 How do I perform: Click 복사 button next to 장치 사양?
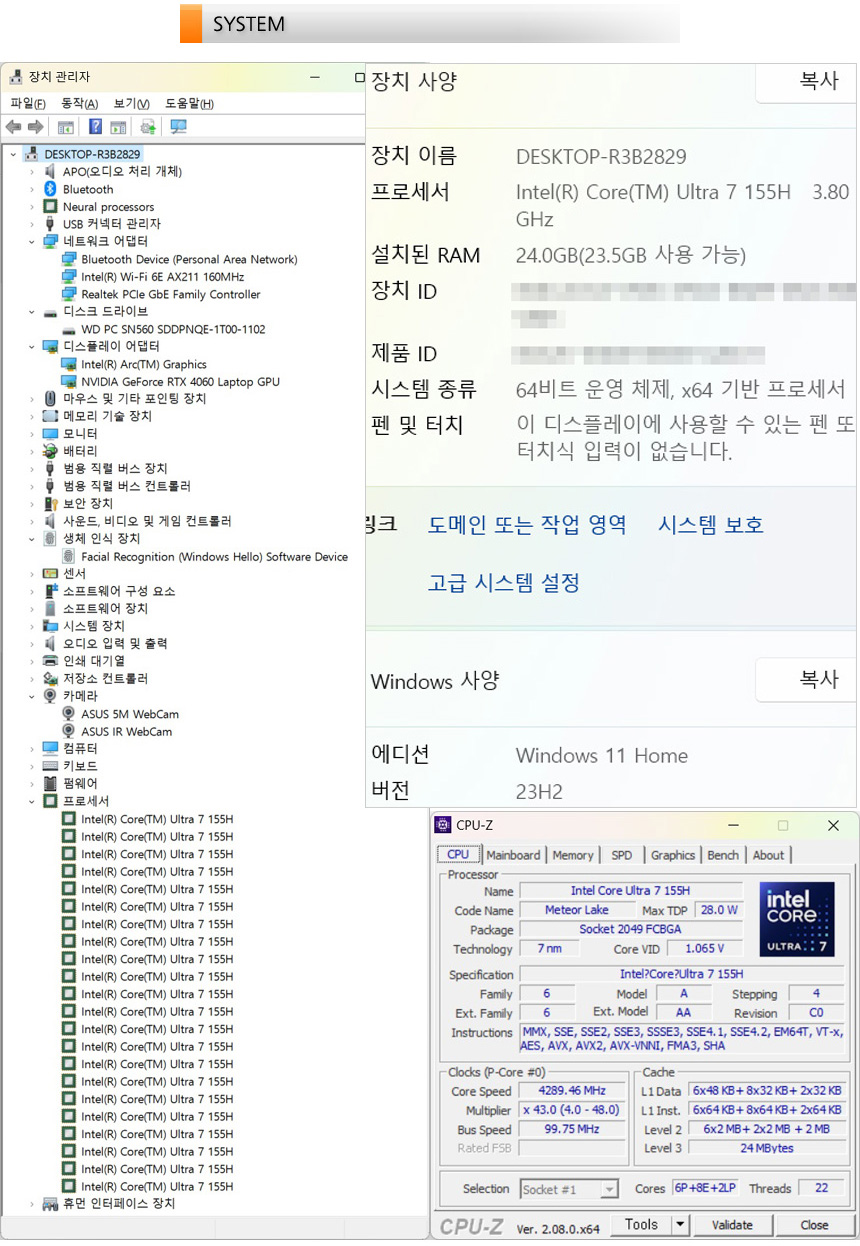point(807,82)
